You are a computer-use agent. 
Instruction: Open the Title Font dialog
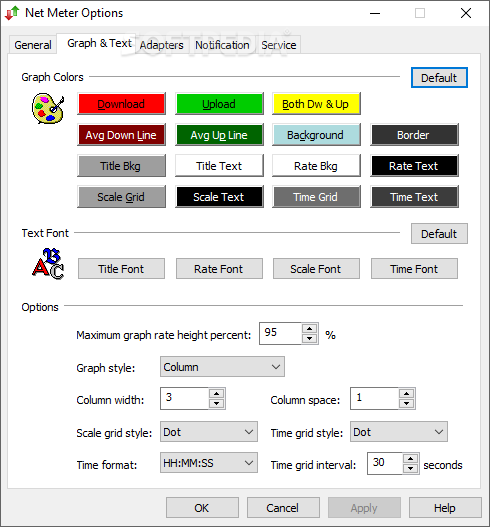point(121,269)
